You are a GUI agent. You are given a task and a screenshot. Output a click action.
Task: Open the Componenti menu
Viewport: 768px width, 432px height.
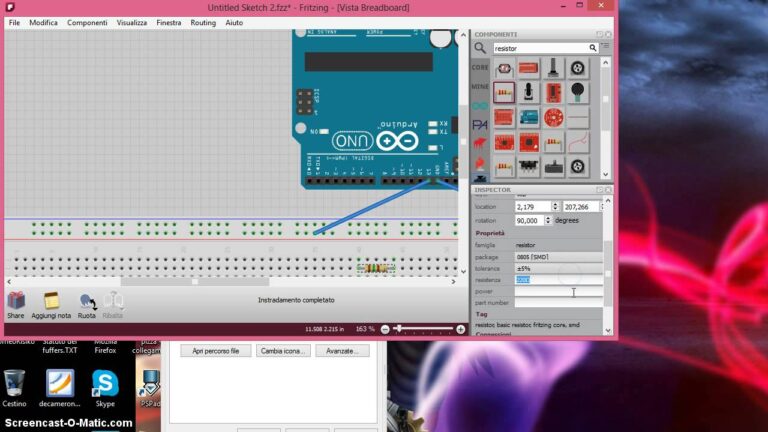(x=87, y=23)
